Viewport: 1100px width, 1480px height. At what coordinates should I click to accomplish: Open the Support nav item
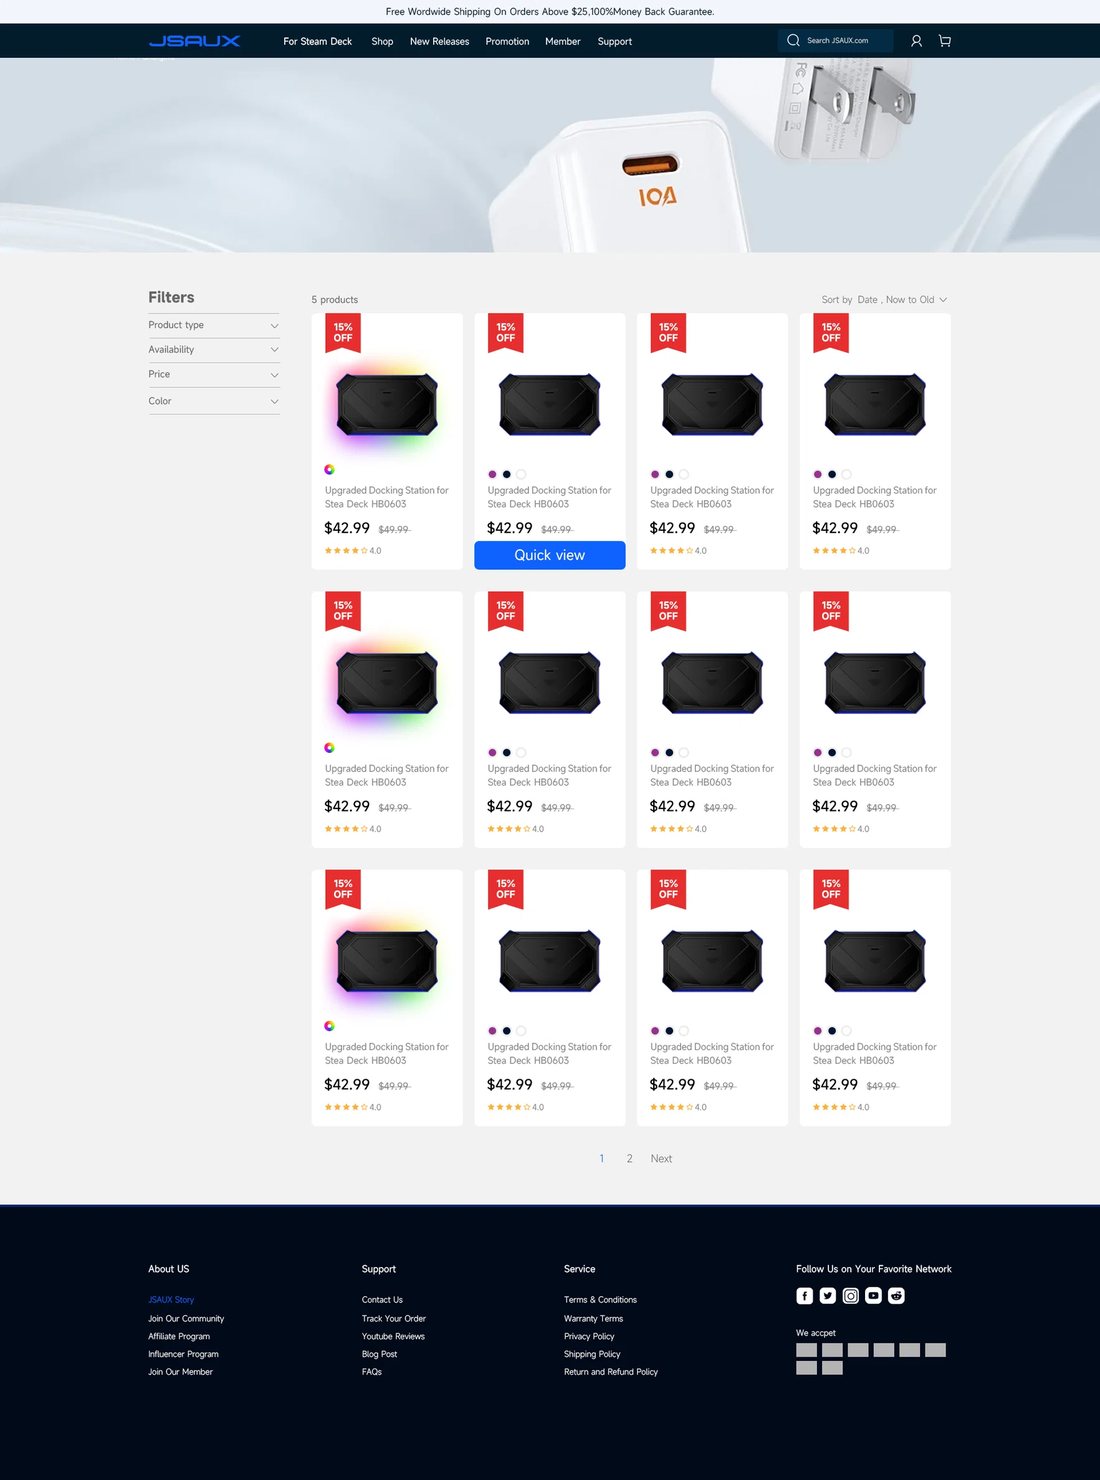click(x=615, y=42)
